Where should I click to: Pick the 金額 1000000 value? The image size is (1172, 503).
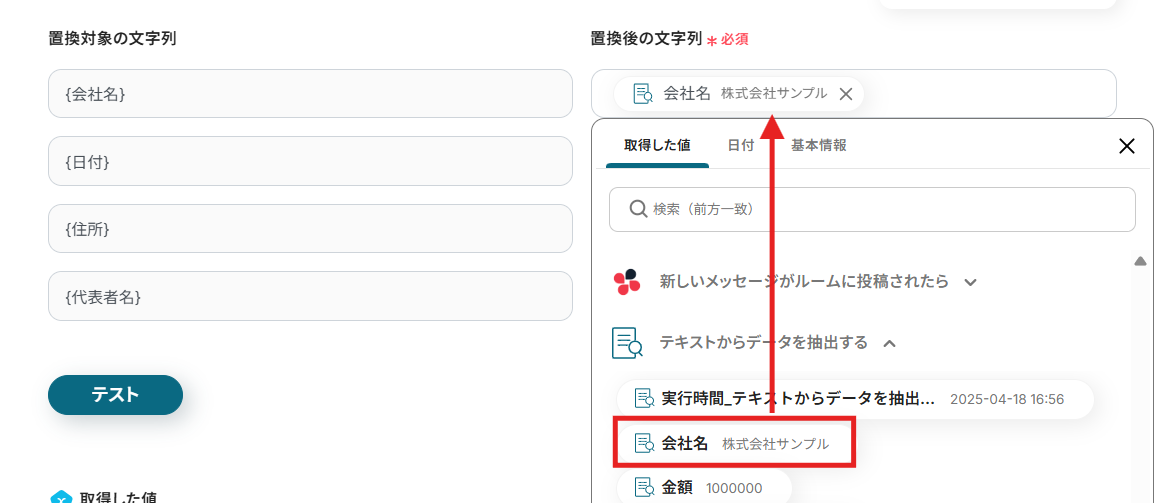coord(712,488)
